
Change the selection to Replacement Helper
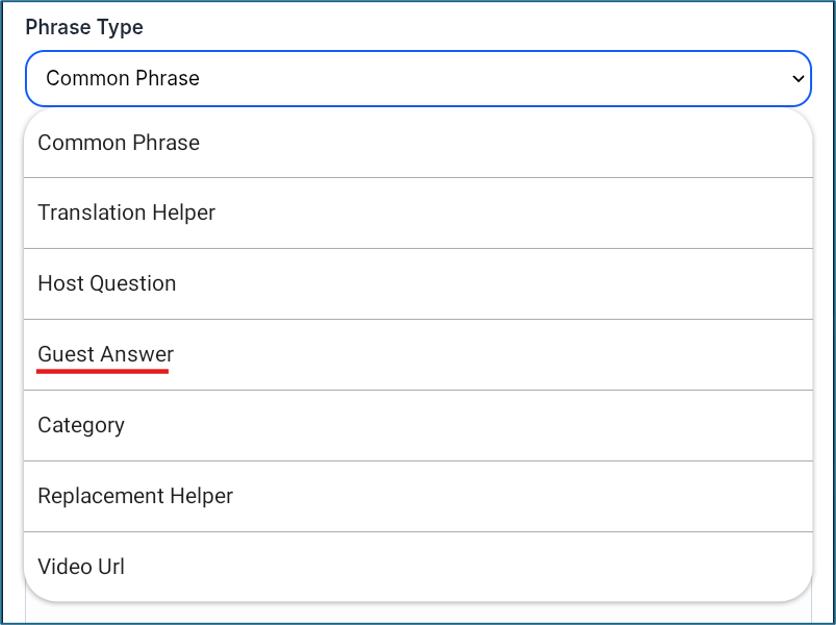418,496
